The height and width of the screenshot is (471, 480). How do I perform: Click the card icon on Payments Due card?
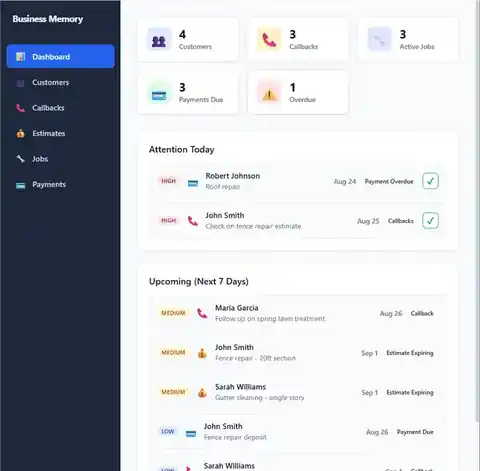(x=159, y=94)
